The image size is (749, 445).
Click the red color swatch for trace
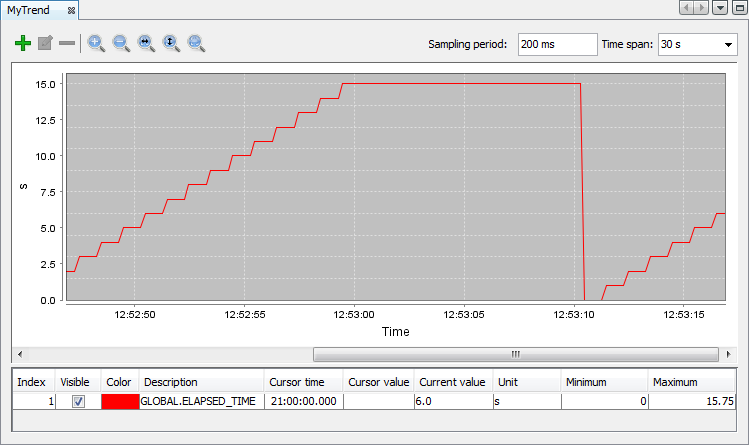(x=120, y=402)
